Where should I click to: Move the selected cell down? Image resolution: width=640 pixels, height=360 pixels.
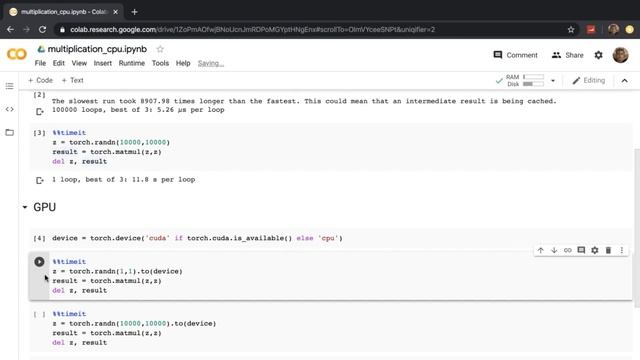(554, 250)
